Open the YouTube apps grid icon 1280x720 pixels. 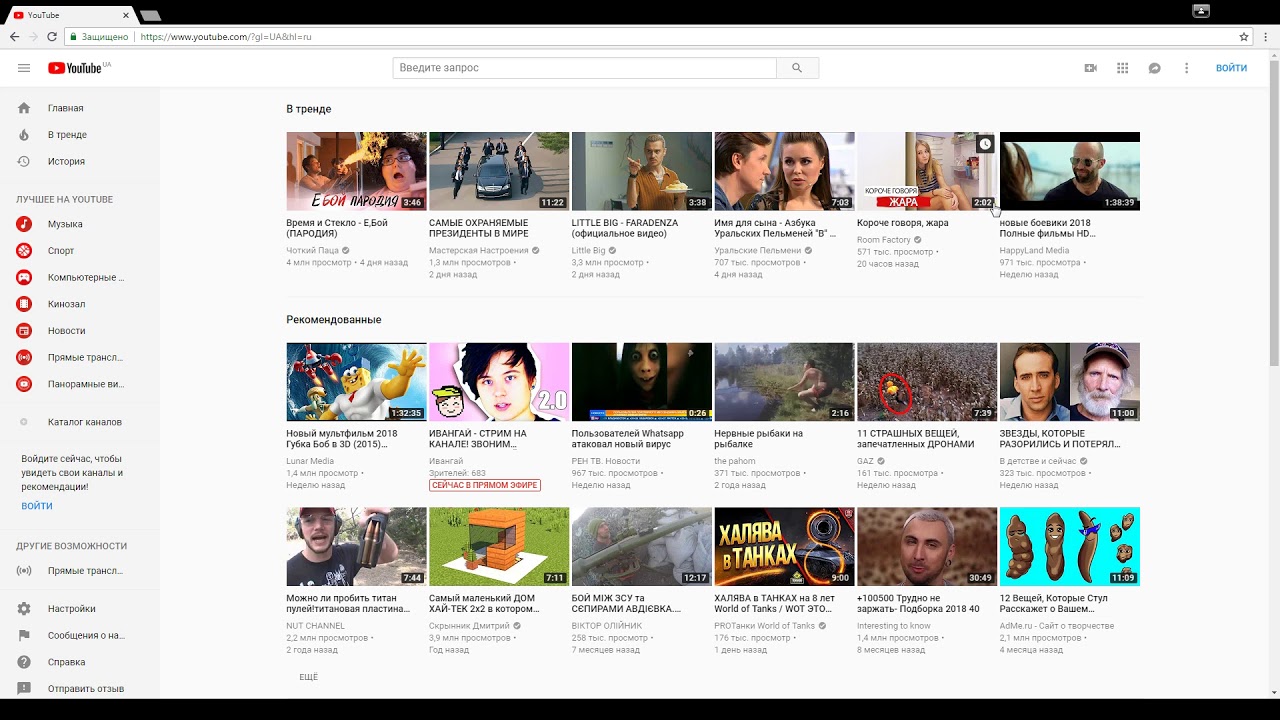point(1123,68)
